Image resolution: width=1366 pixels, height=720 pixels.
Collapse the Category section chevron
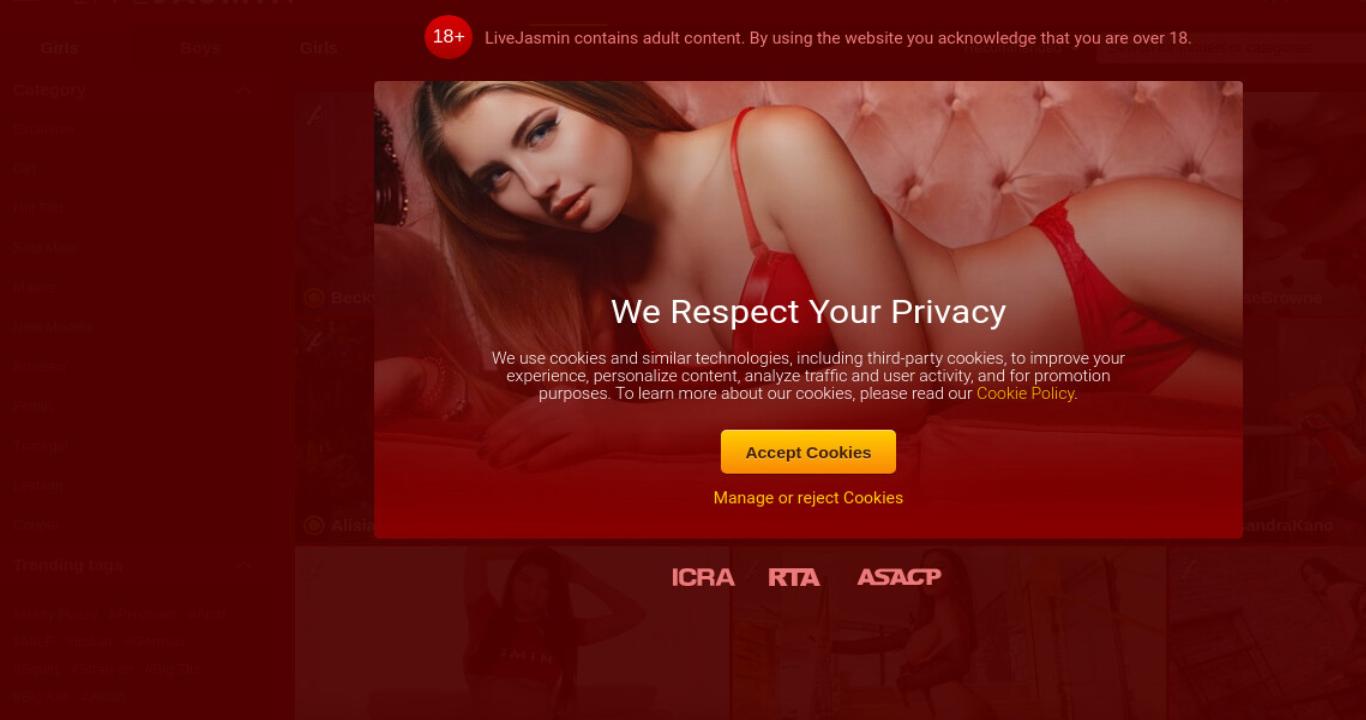coord(244,90)
